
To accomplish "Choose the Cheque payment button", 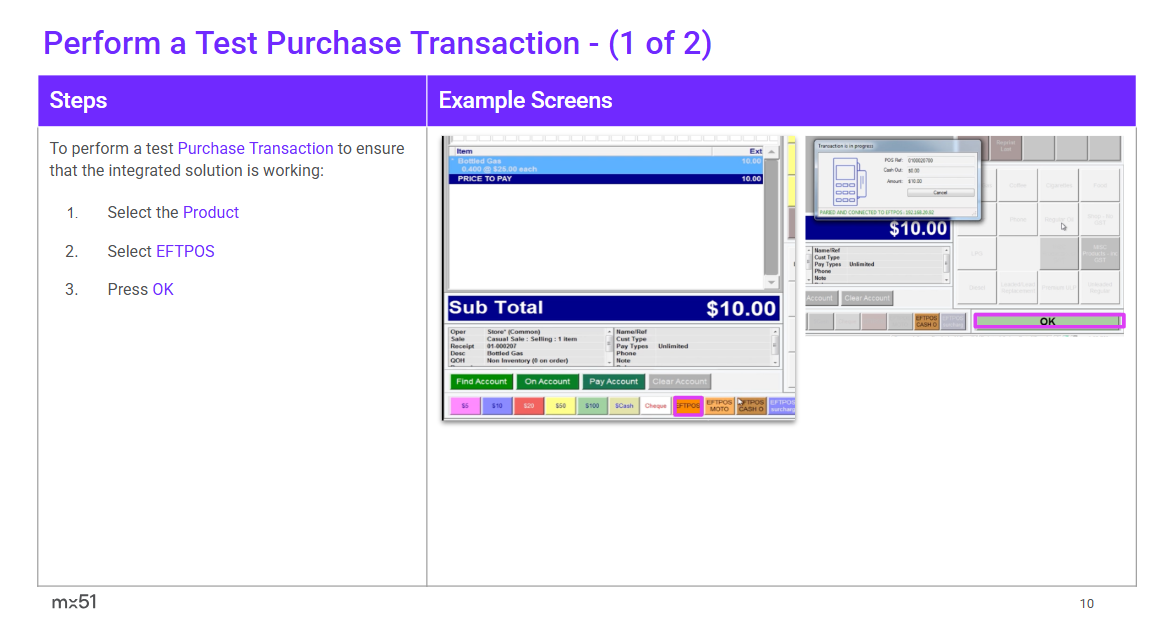I will point(655,406).
